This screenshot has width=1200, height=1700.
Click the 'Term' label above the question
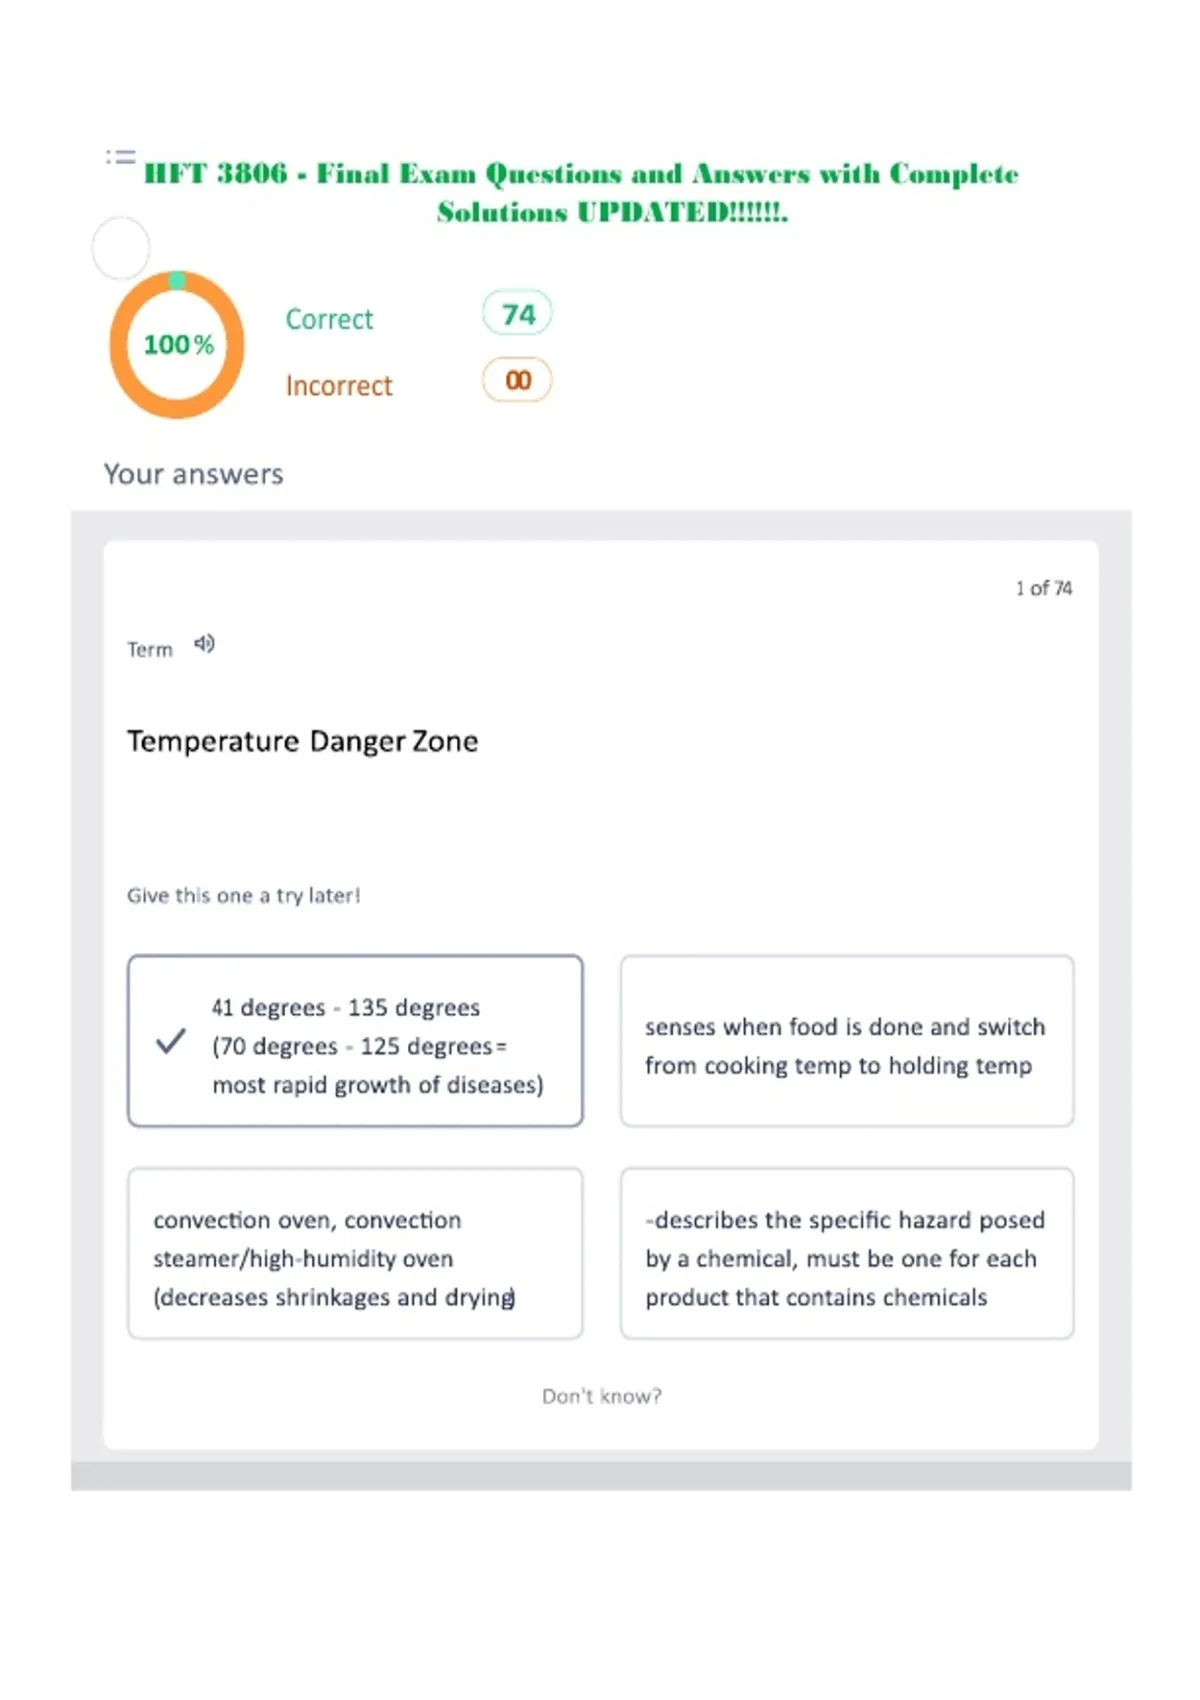tap(150, 650)
